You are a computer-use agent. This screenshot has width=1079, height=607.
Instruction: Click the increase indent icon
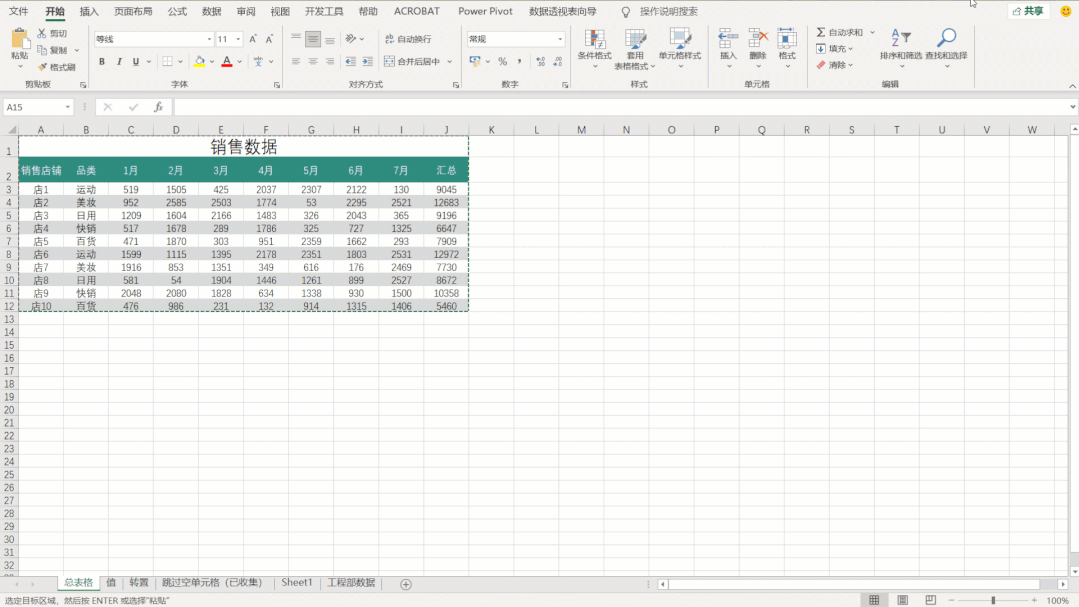coord(367,61)
